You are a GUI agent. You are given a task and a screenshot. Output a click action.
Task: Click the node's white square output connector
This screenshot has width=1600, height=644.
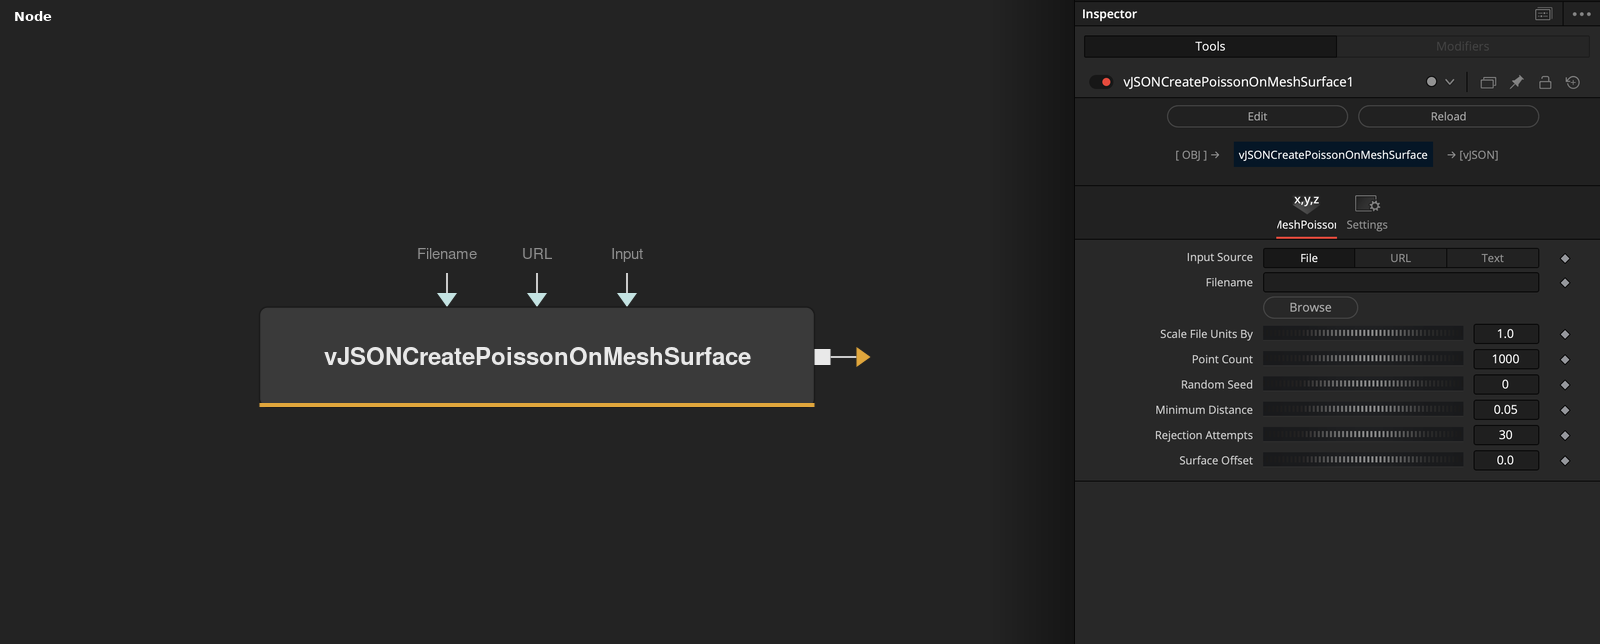823,357
